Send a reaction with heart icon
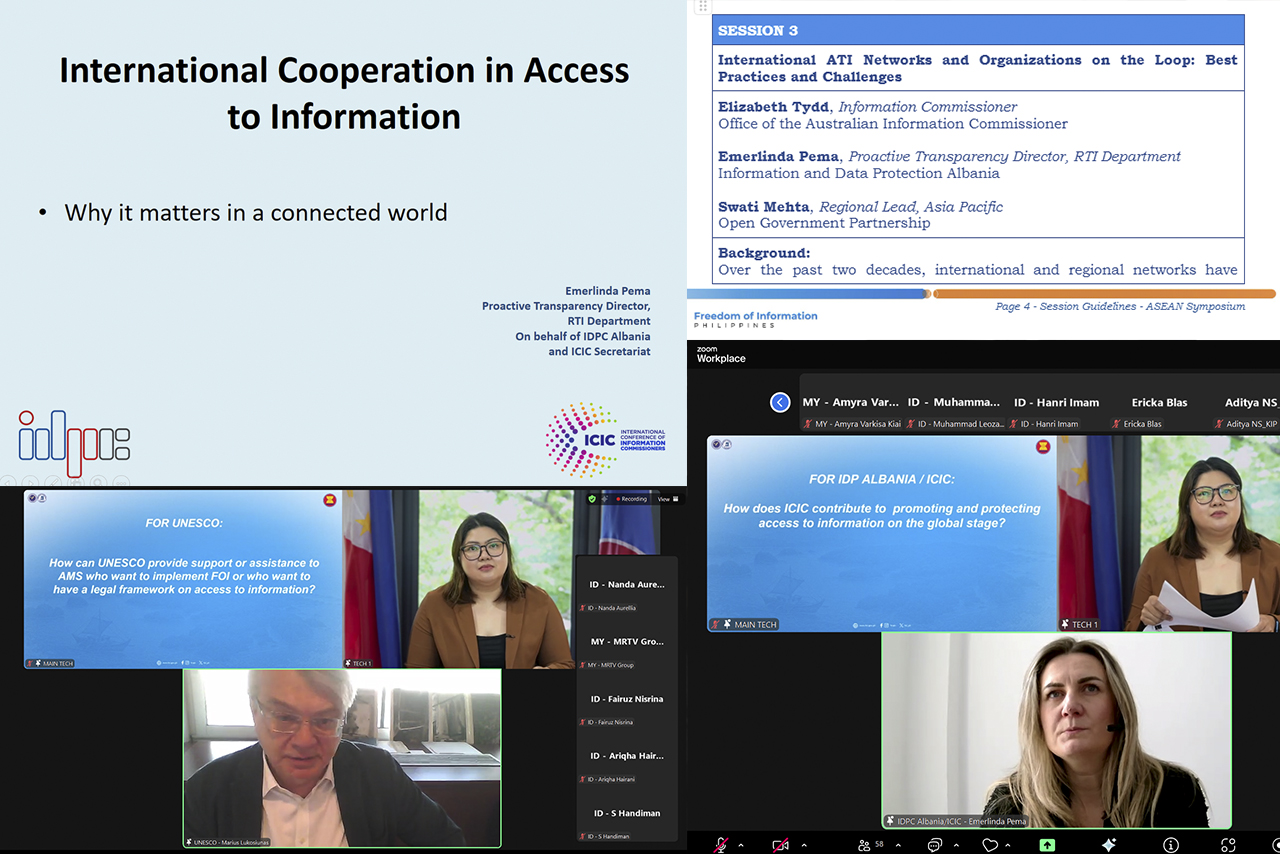Image resolution: width=1280 pixels, height=854 pixels. [990, 845]
